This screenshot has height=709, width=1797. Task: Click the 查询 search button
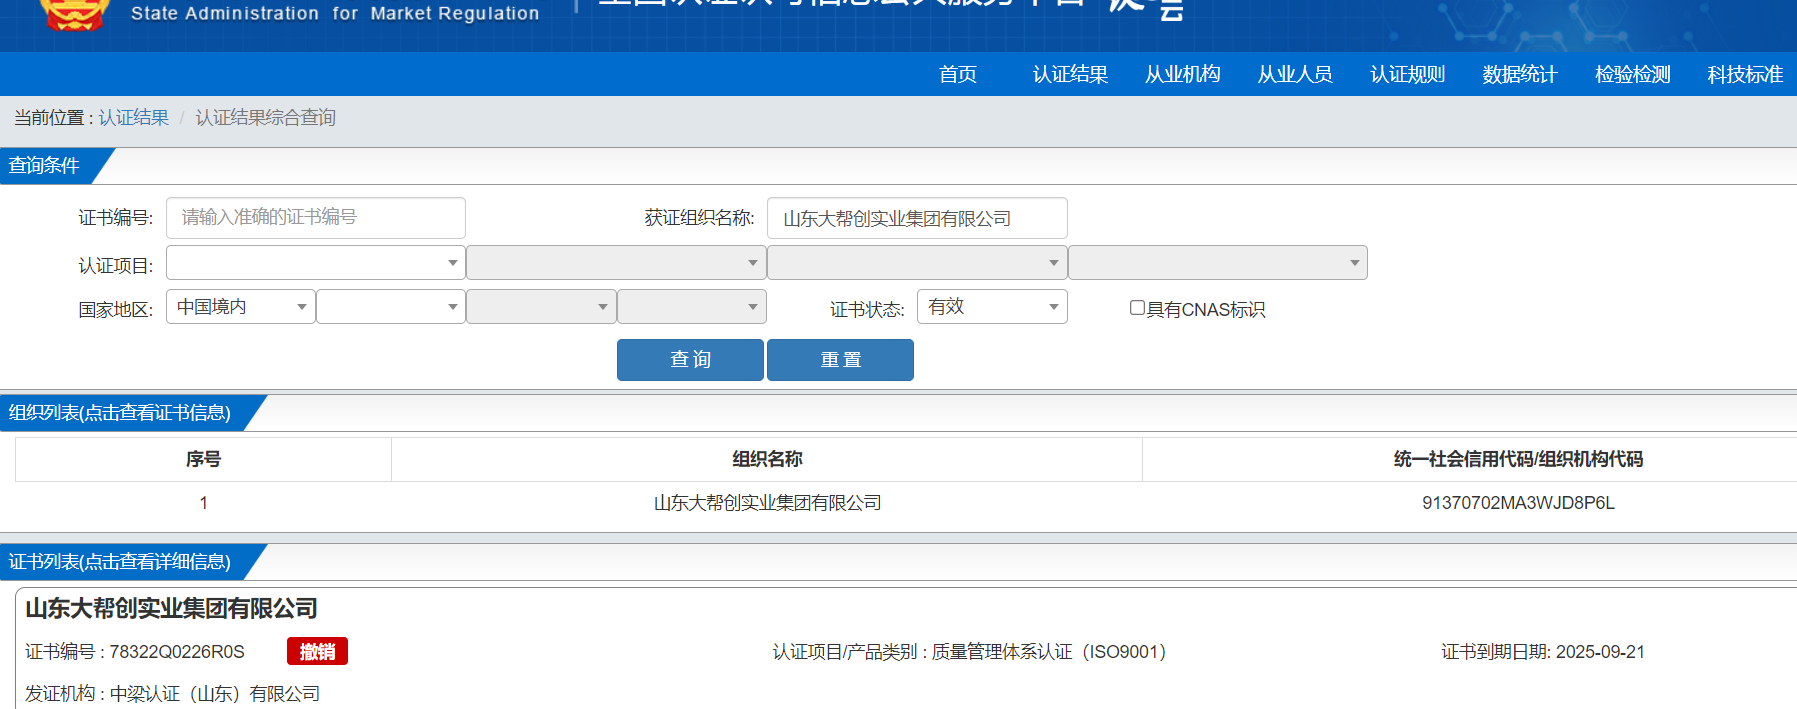pos(690,360)
